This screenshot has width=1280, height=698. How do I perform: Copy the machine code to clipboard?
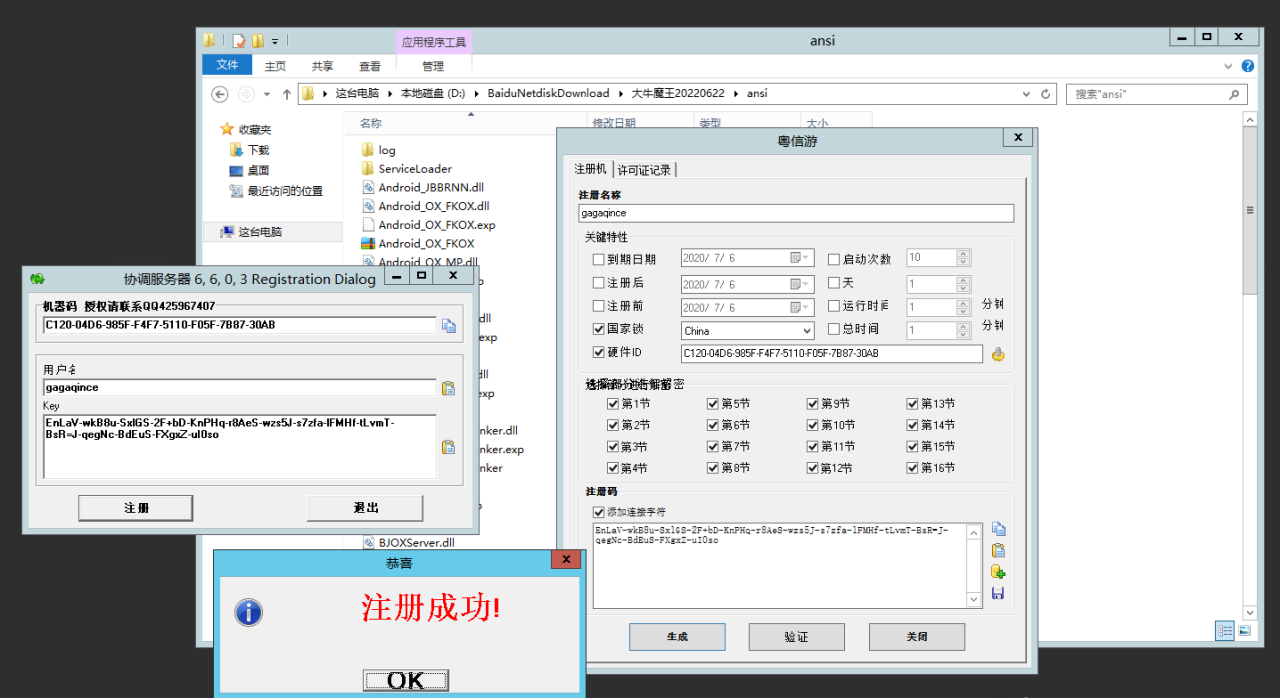(448, 326)
